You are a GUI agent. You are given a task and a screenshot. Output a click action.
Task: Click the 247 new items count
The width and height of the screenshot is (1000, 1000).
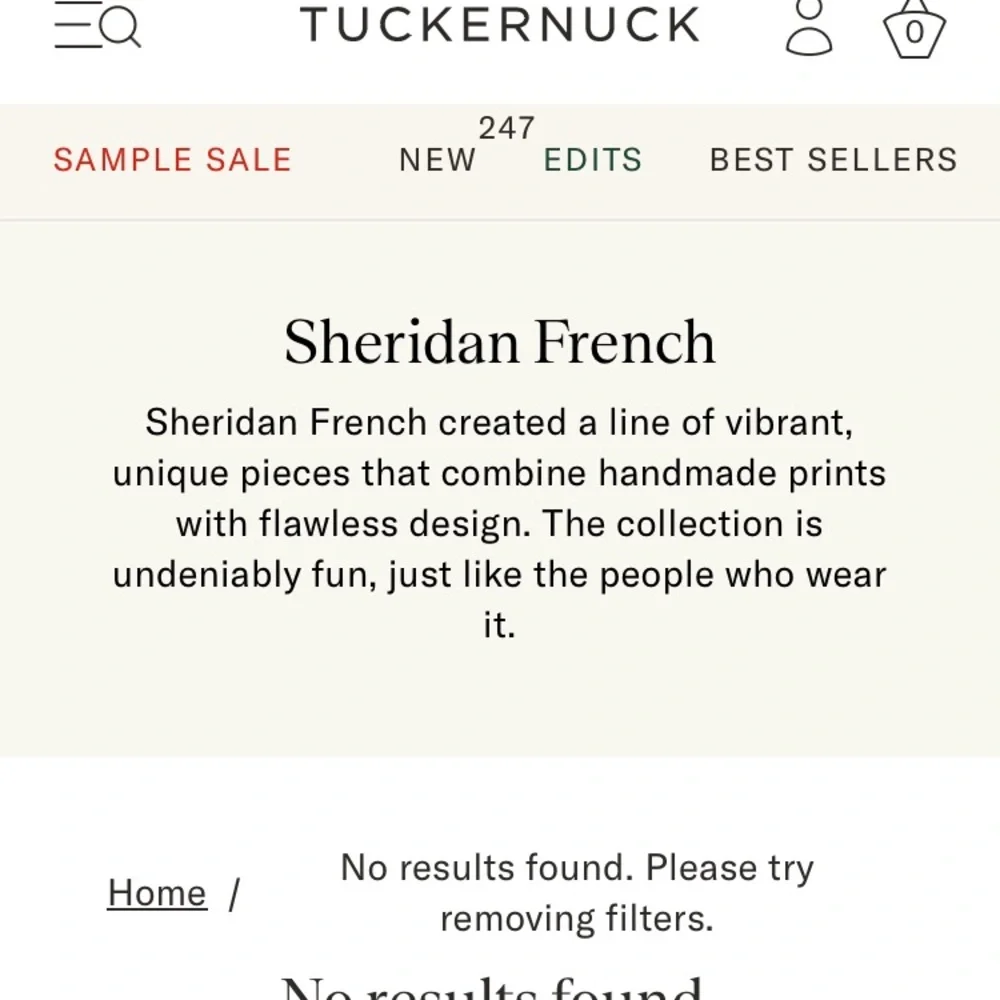coord(506,129)
